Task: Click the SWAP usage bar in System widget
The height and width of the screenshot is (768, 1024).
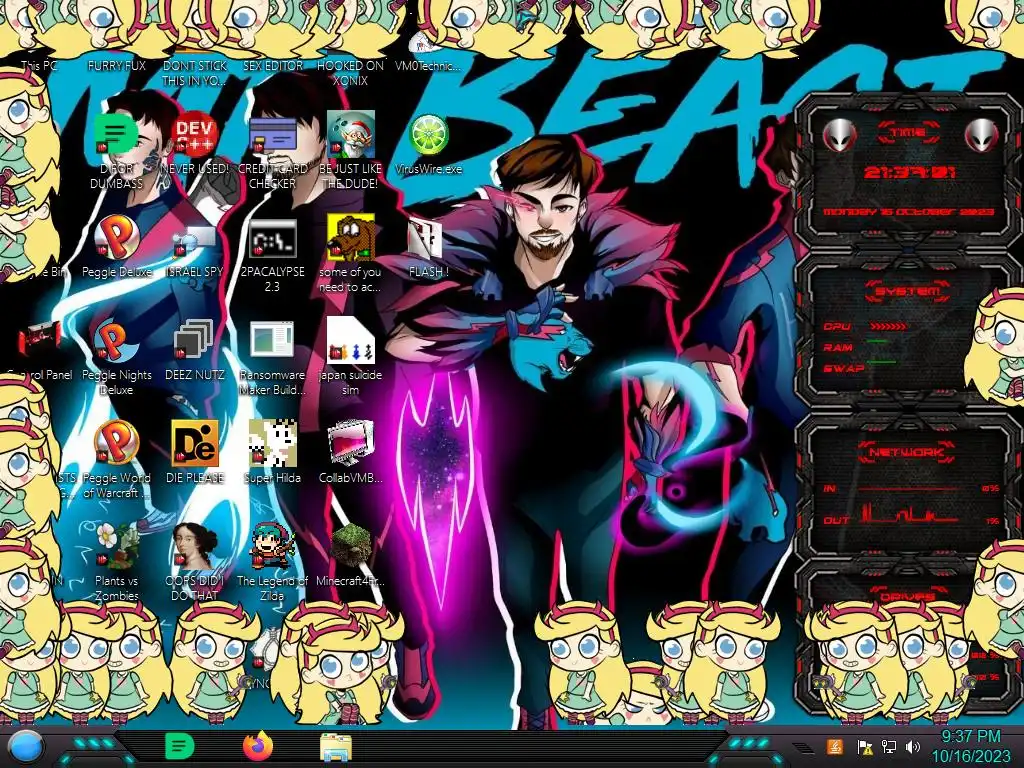Action: pos(881,361)
